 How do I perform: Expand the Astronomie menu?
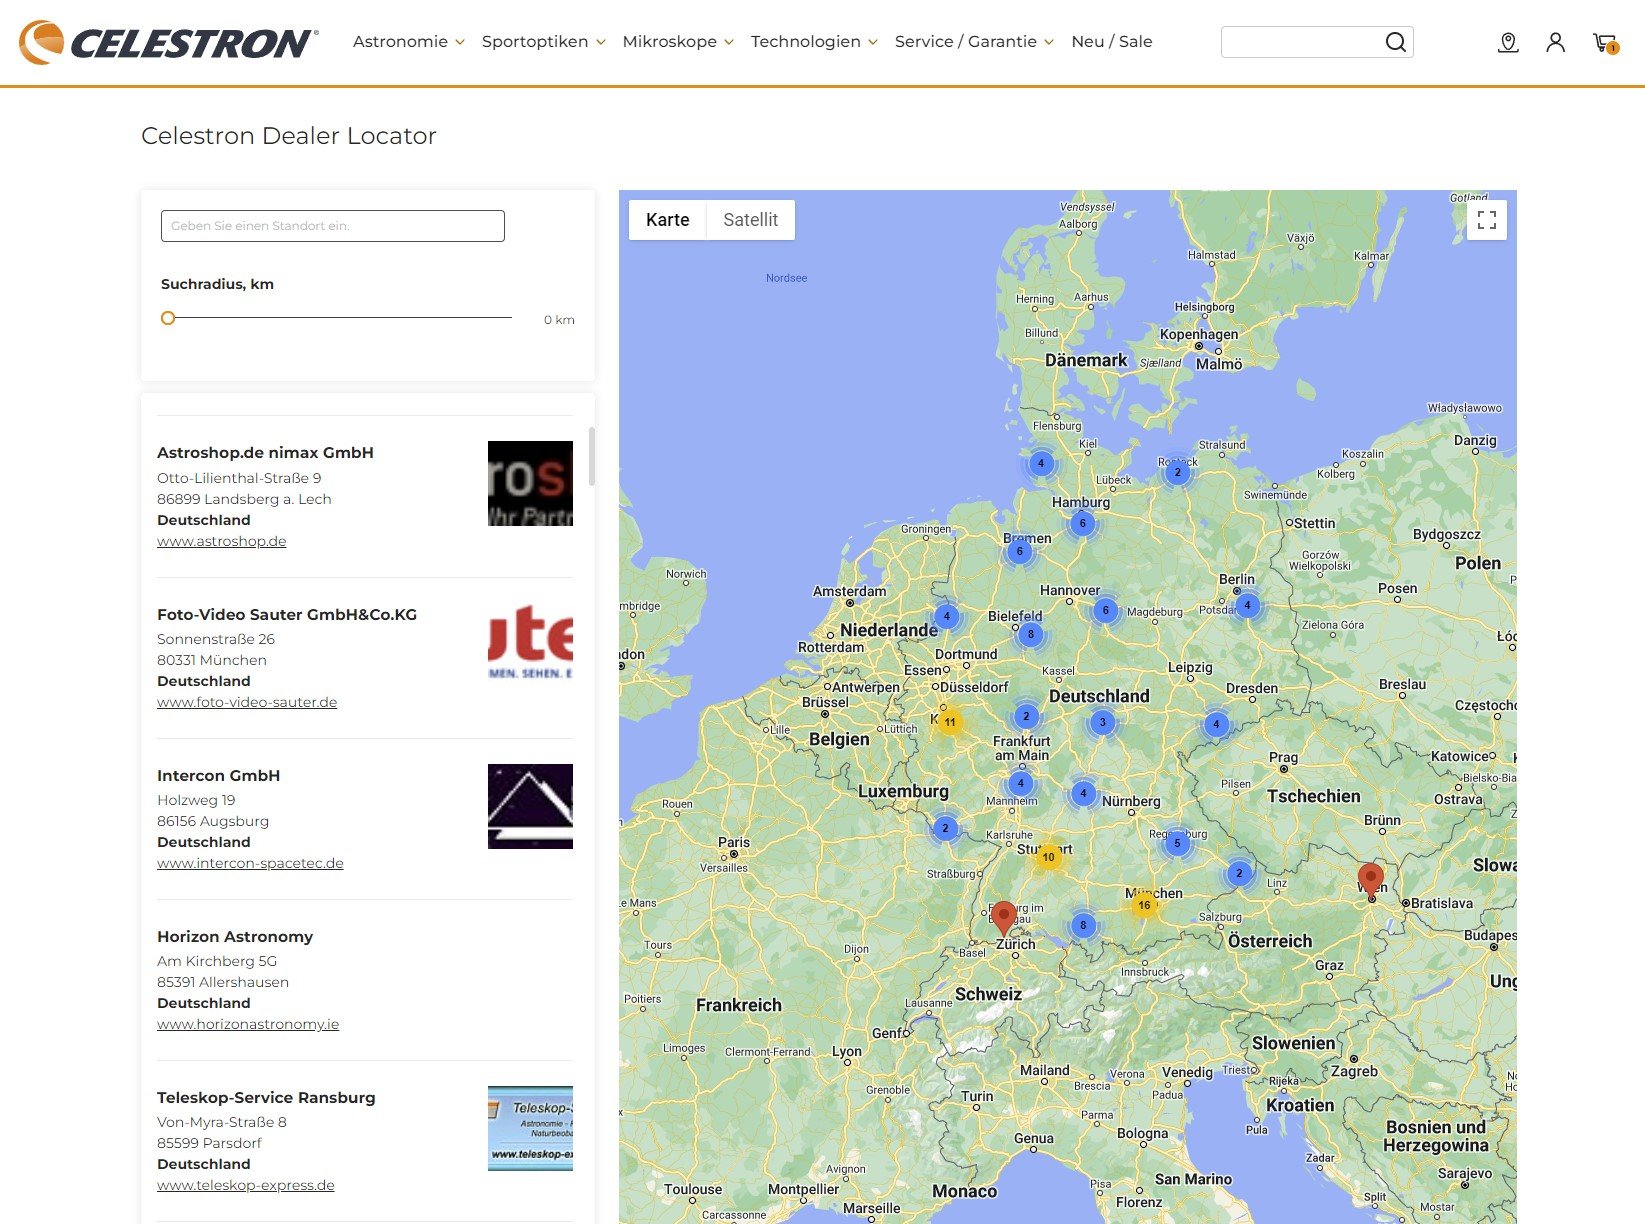pyautogui.click(x=408, y=42)
